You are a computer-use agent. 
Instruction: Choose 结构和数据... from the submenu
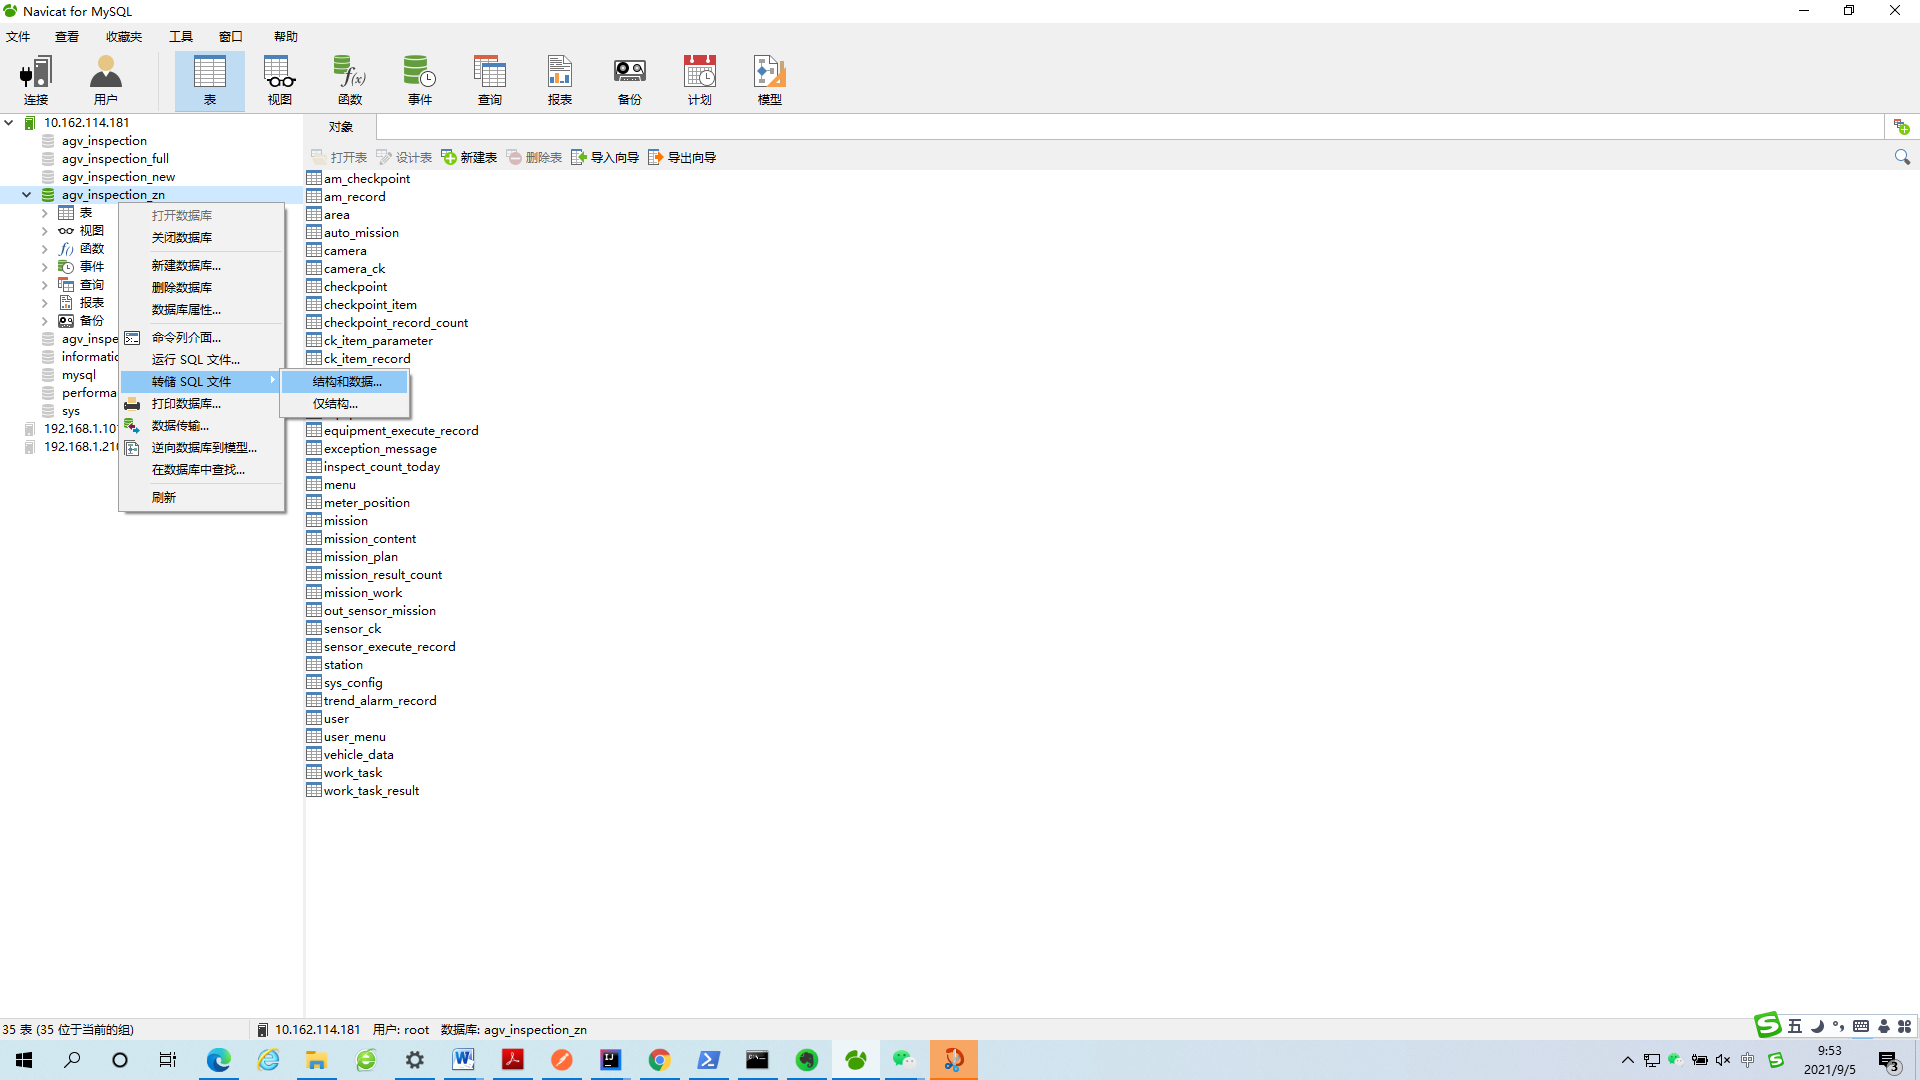pos(346,381)
